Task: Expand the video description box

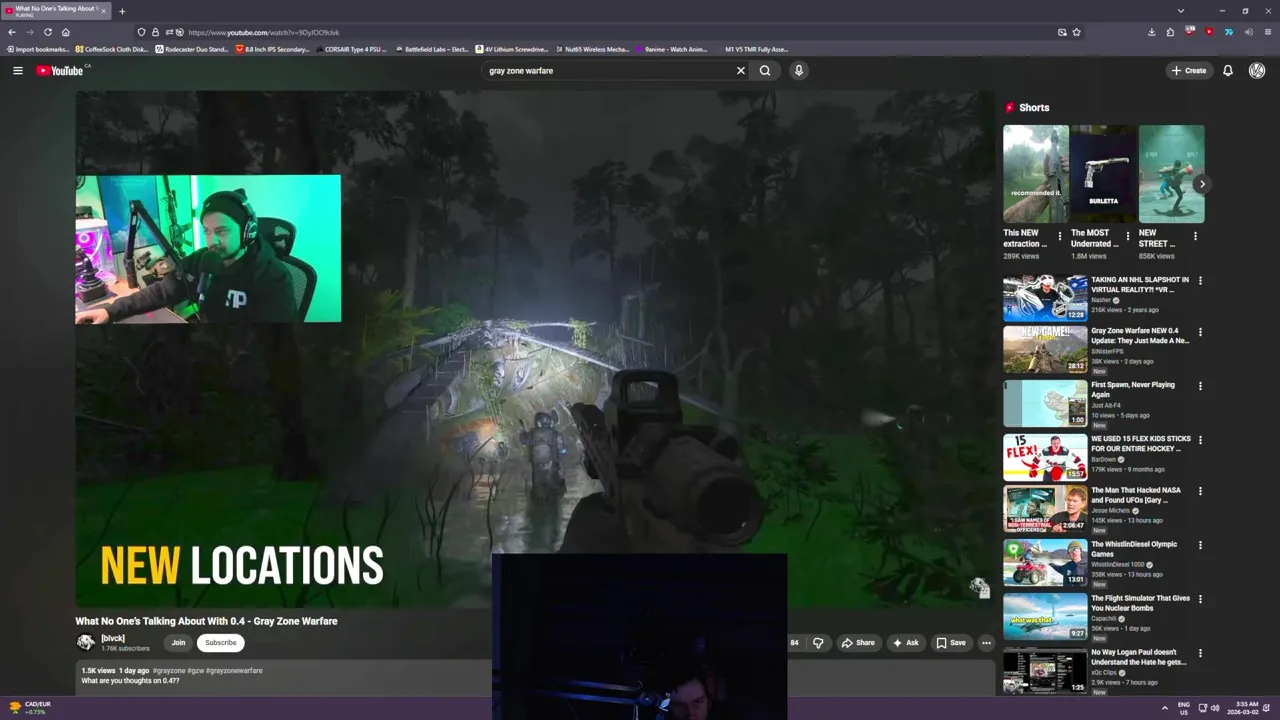Action: 535,676
